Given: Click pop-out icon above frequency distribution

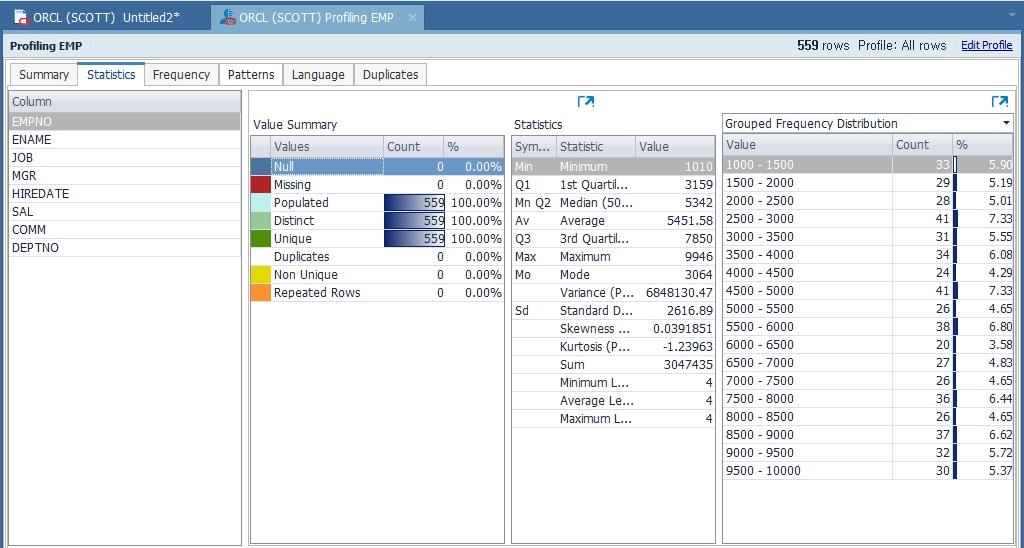Looking at the screenshot, I should pyautogui.click(x=999, y=102).
